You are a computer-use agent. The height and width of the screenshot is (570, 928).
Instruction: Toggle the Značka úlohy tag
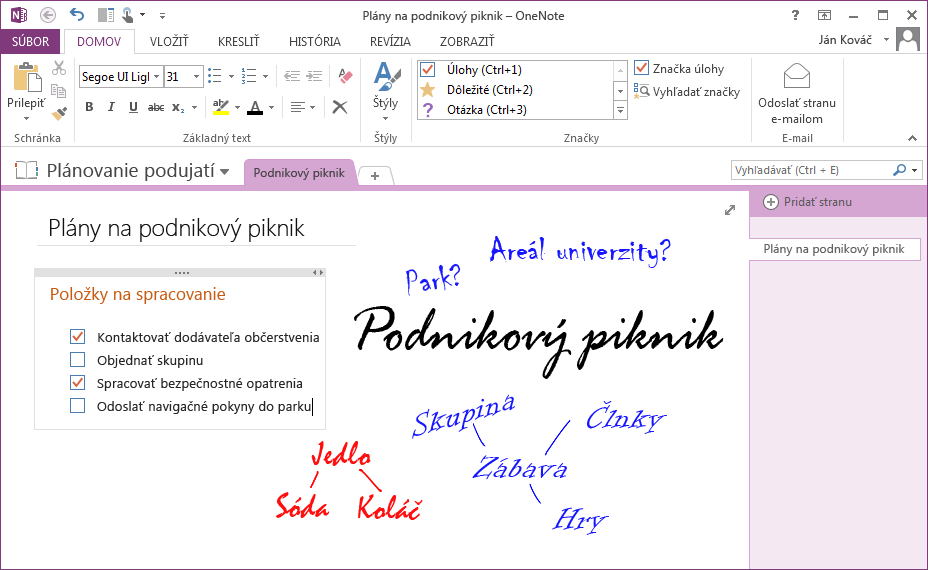(x=679, y=69)
